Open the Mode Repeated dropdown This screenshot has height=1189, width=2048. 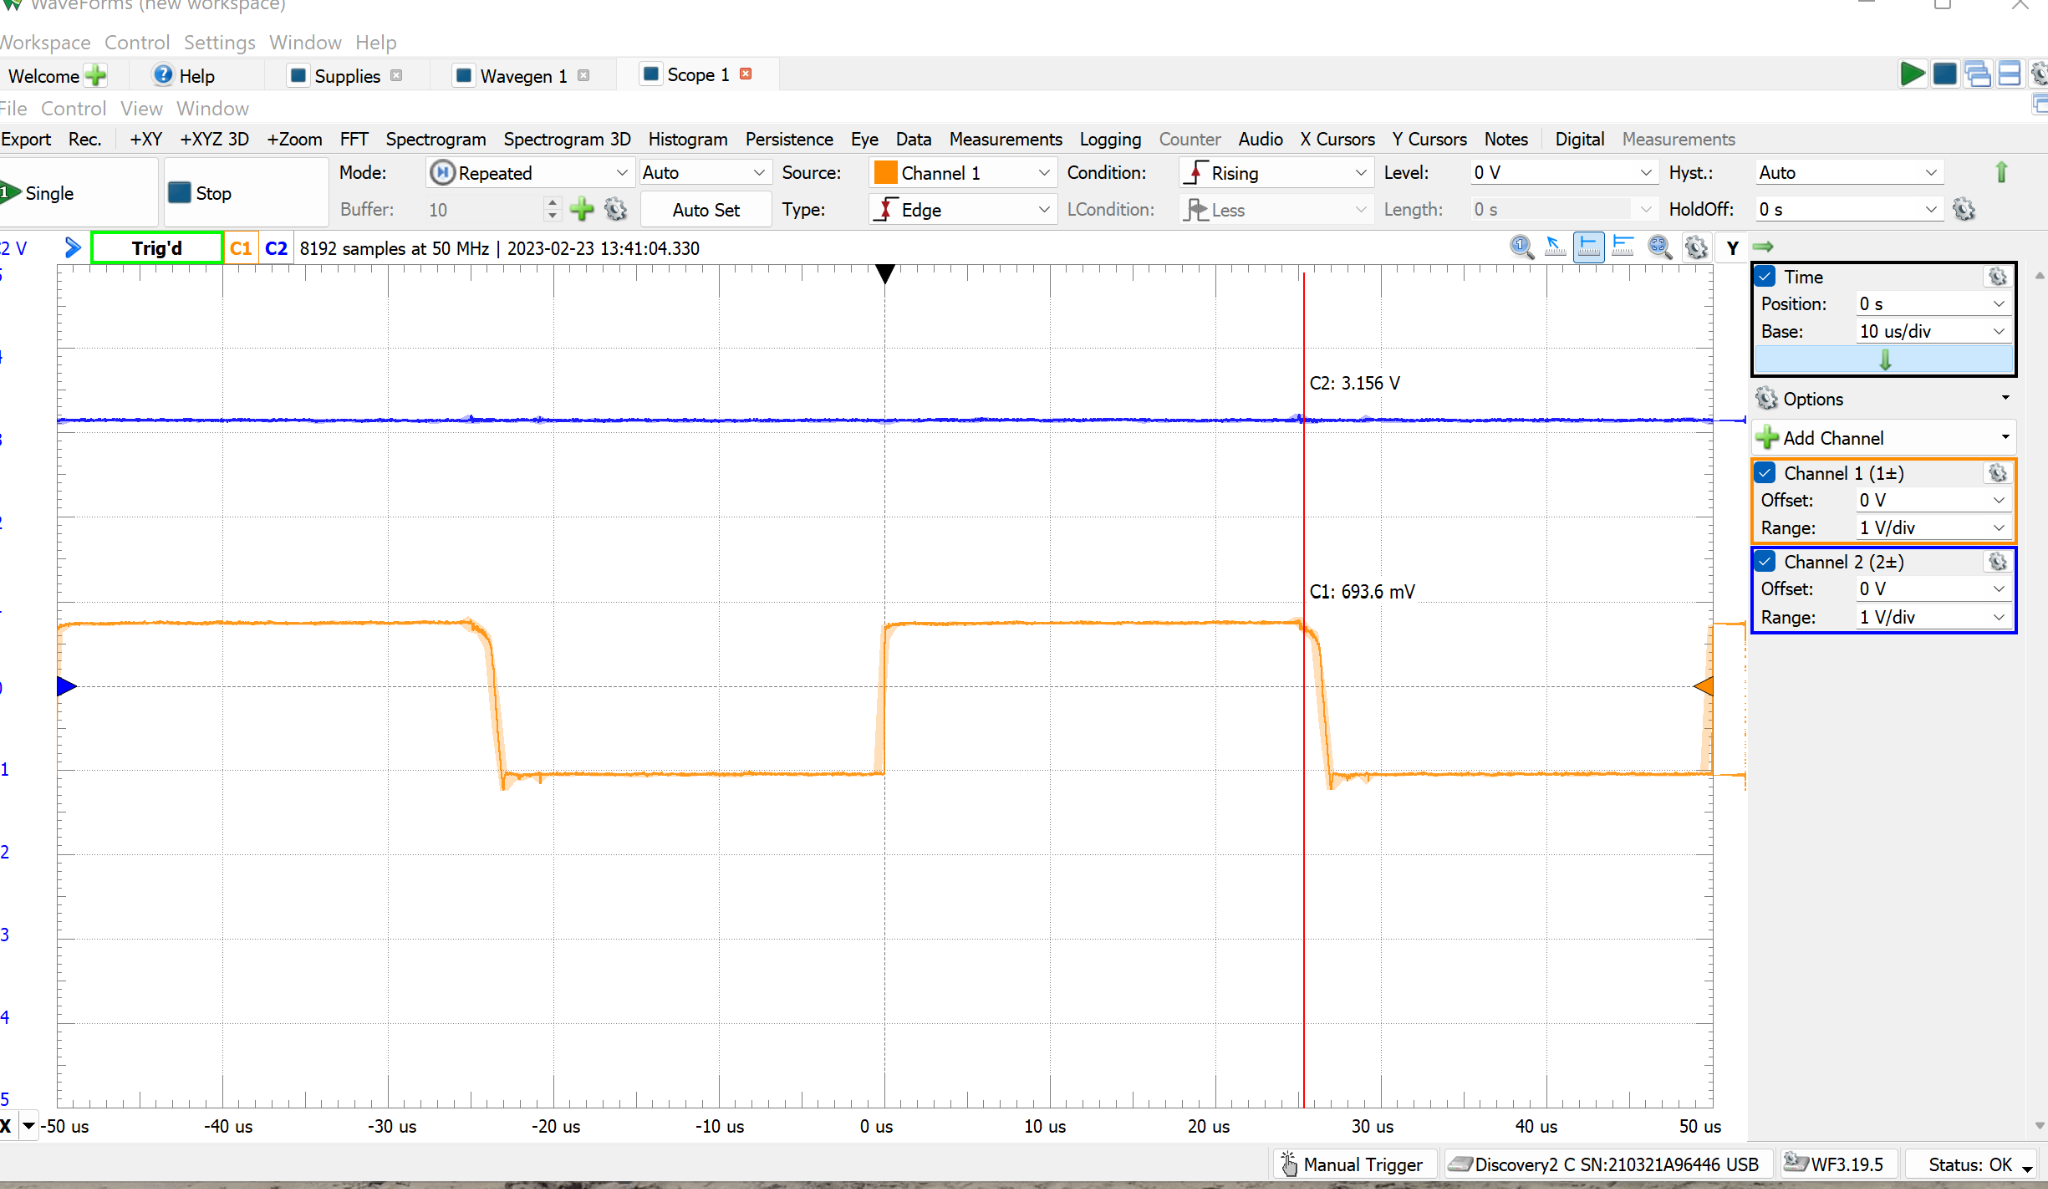[529, 173]
